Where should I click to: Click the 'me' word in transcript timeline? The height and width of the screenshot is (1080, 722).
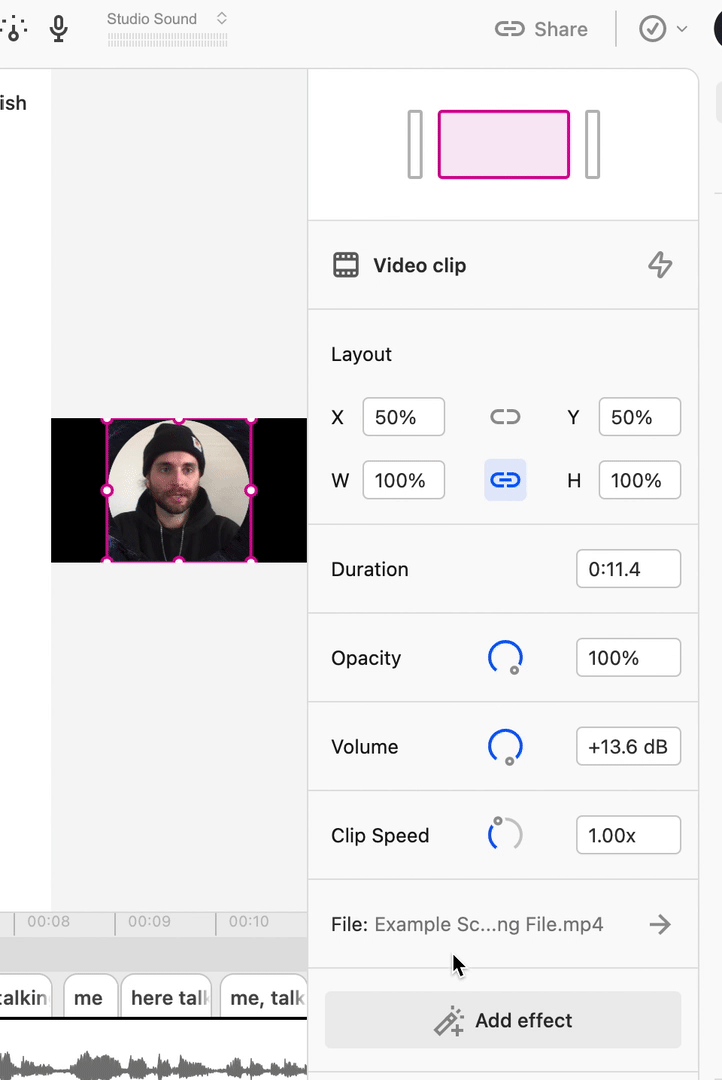[90, 997]
